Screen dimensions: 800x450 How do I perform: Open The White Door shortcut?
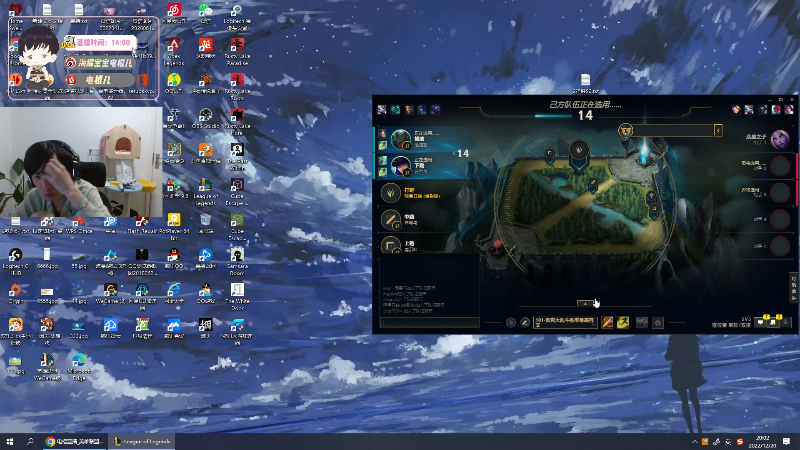(237, 297)
